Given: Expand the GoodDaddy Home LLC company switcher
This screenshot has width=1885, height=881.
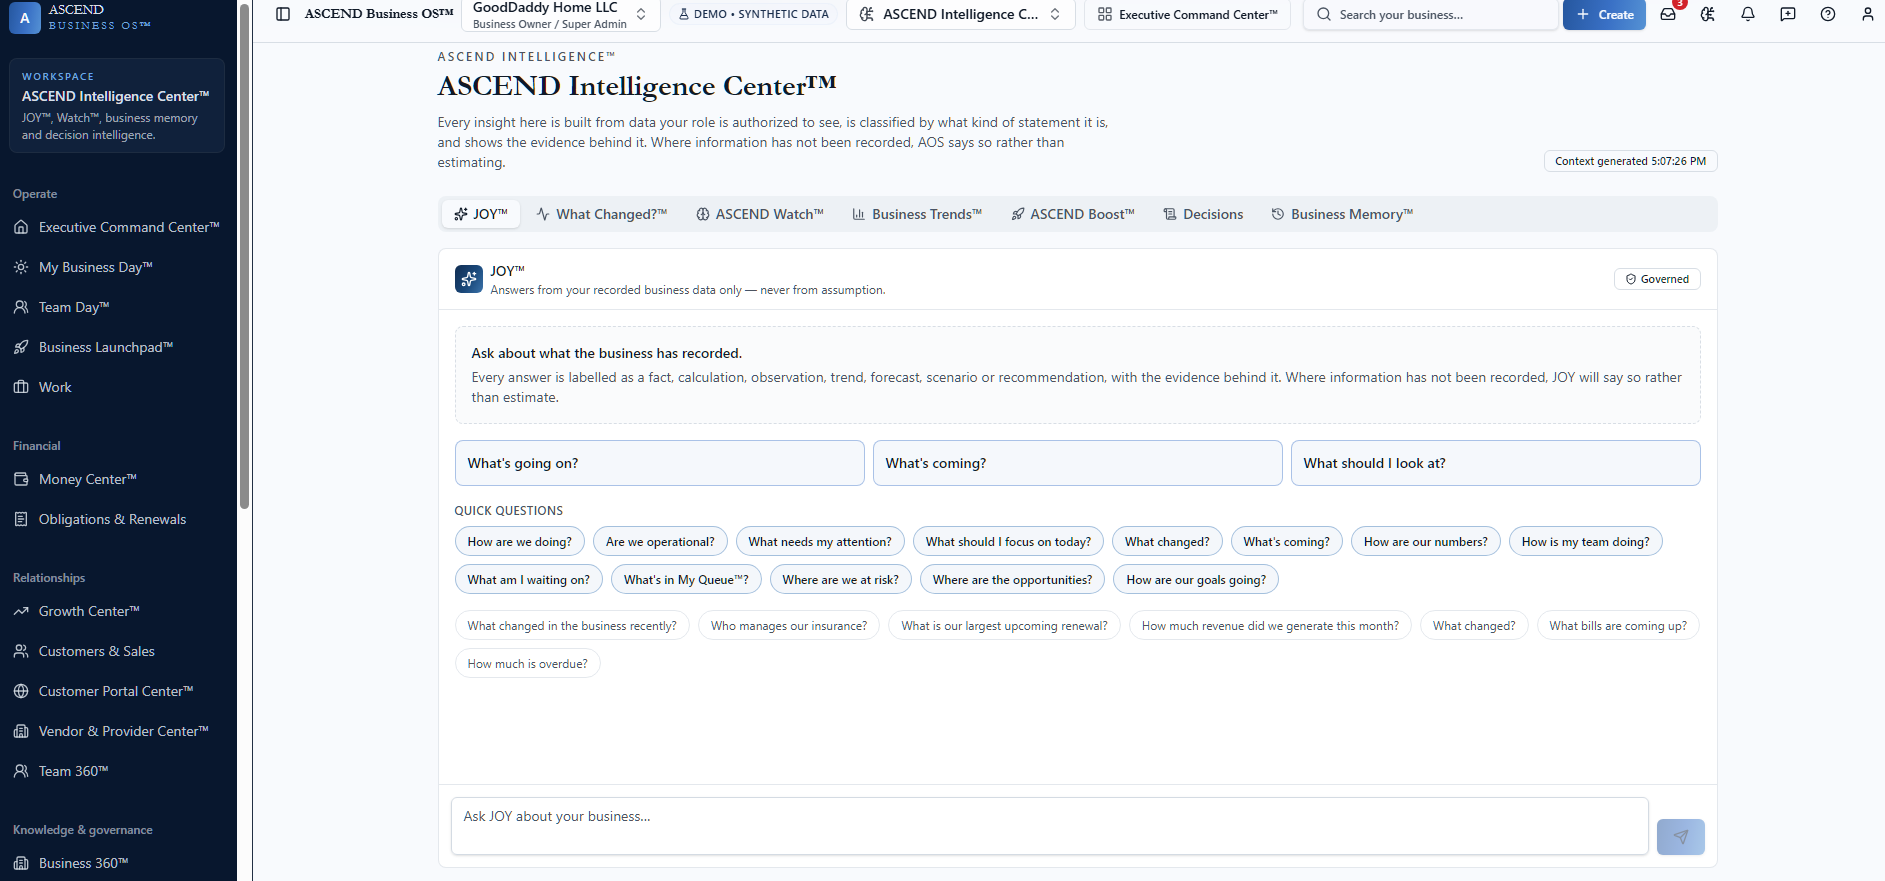Looking at the screenshot, I should click(x=561, y=15).
